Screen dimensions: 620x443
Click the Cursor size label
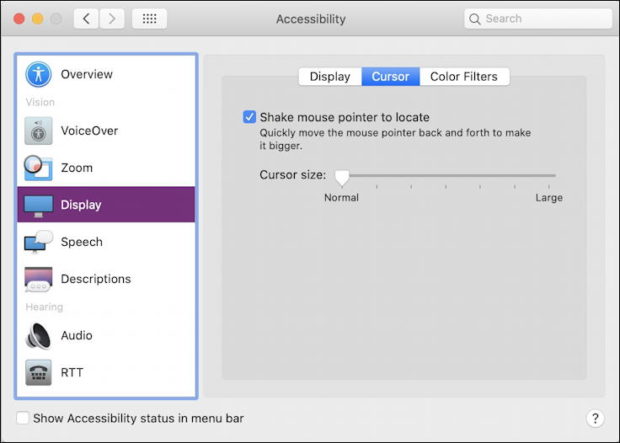pos(293,175)
